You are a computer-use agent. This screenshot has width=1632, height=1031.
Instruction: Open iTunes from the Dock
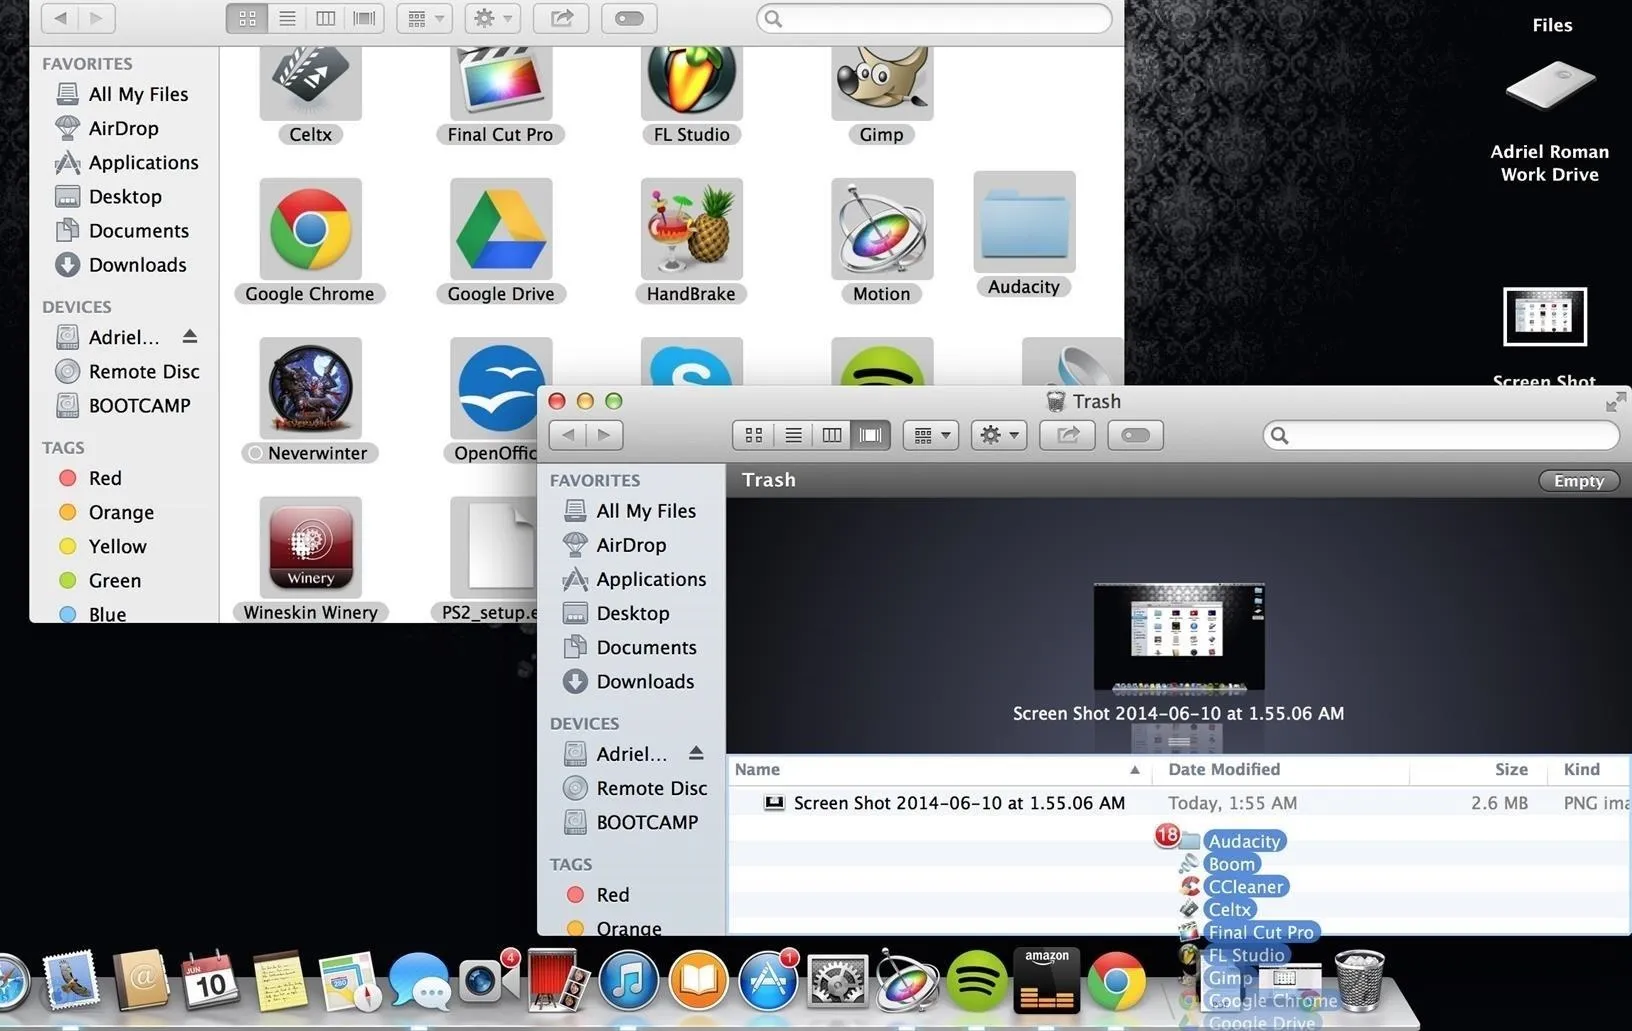629,981
